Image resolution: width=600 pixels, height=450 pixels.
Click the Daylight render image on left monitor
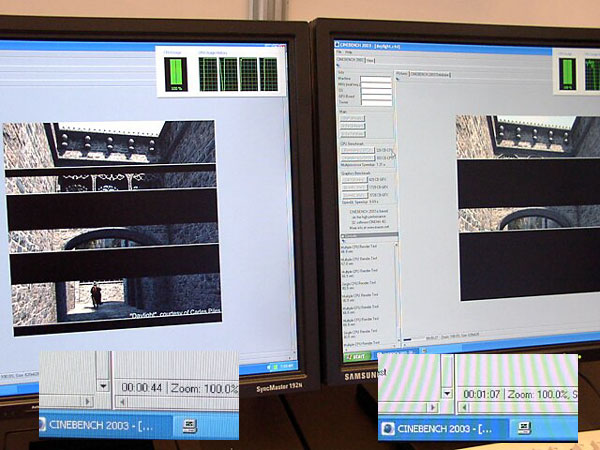(114, 228)
